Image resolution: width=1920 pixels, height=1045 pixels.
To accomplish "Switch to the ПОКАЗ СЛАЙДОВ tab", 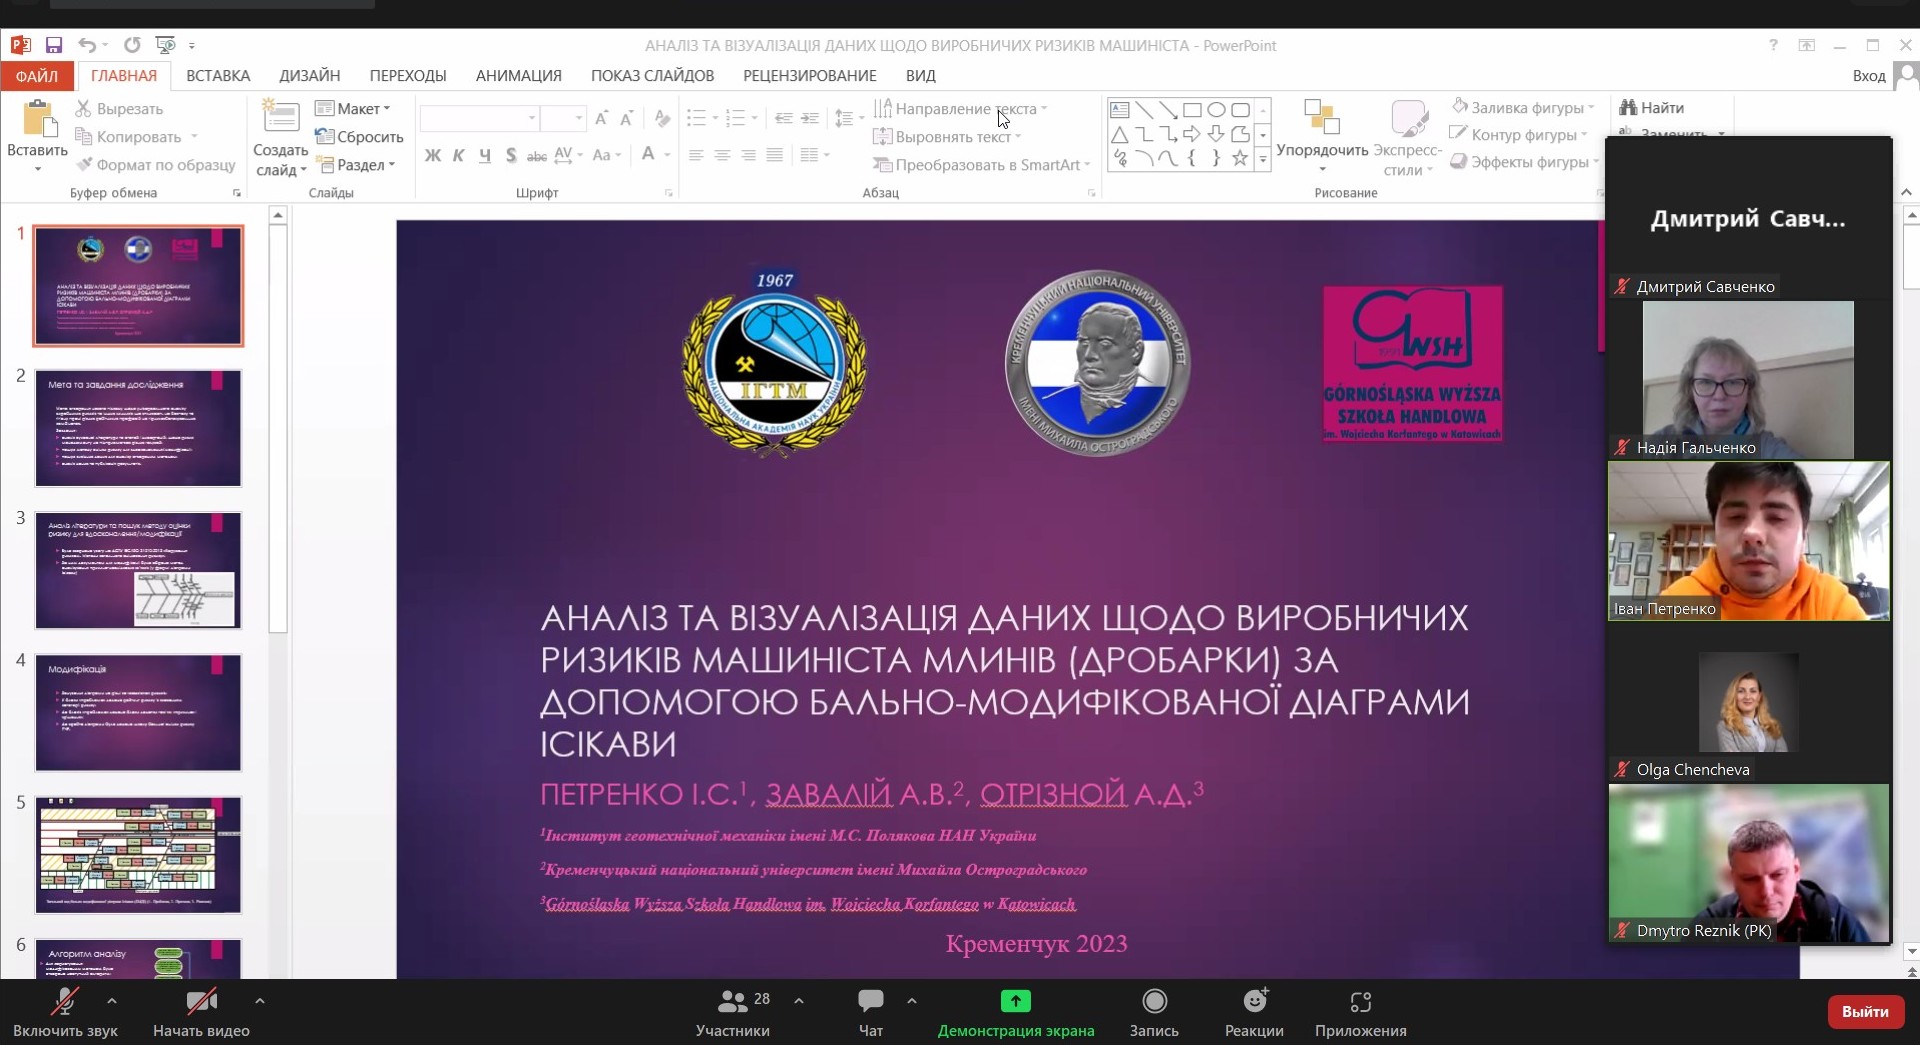I will pyautogui.click(x=652, y=76).
